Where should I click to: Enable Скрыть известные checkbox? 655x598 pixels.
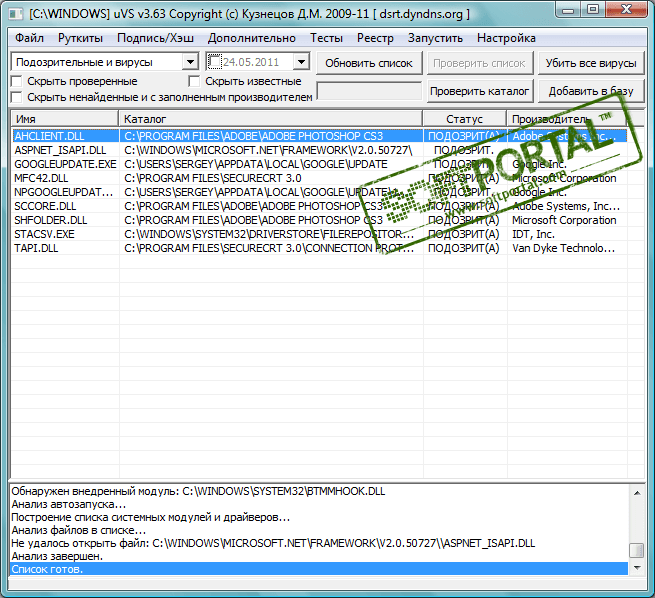[x=194, y=81]
